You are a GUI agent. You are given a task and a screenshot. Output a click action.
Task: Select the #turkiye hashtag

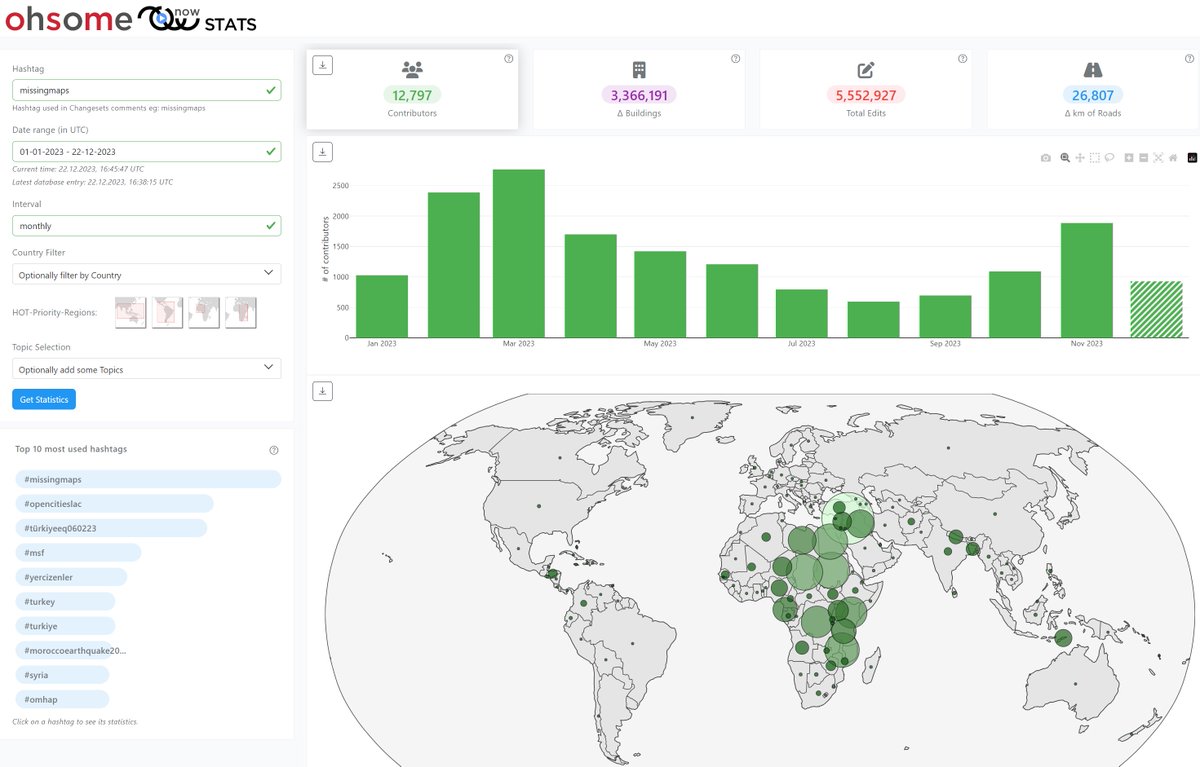(65, 626)
